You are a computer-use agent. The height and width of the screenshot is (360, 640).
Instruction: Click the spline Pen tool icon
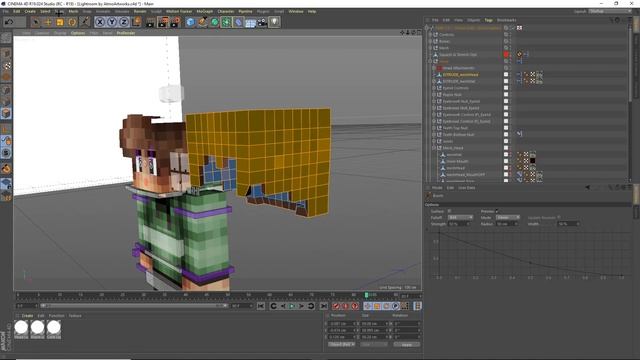coord(202,22)
